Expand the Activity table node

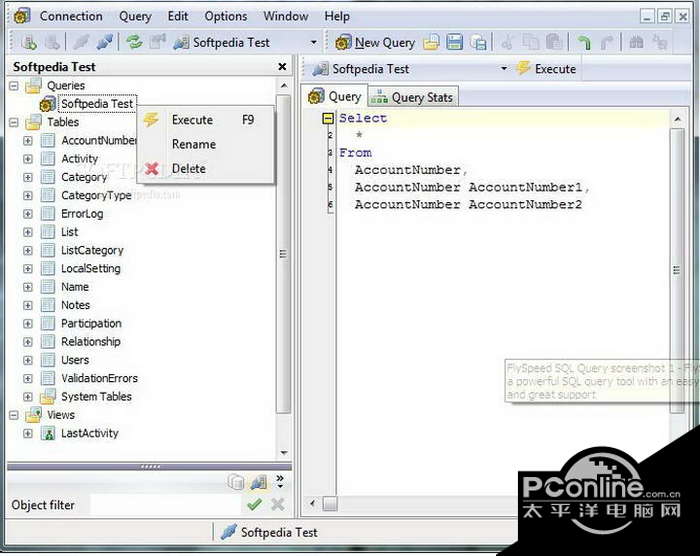pos(28,159)
